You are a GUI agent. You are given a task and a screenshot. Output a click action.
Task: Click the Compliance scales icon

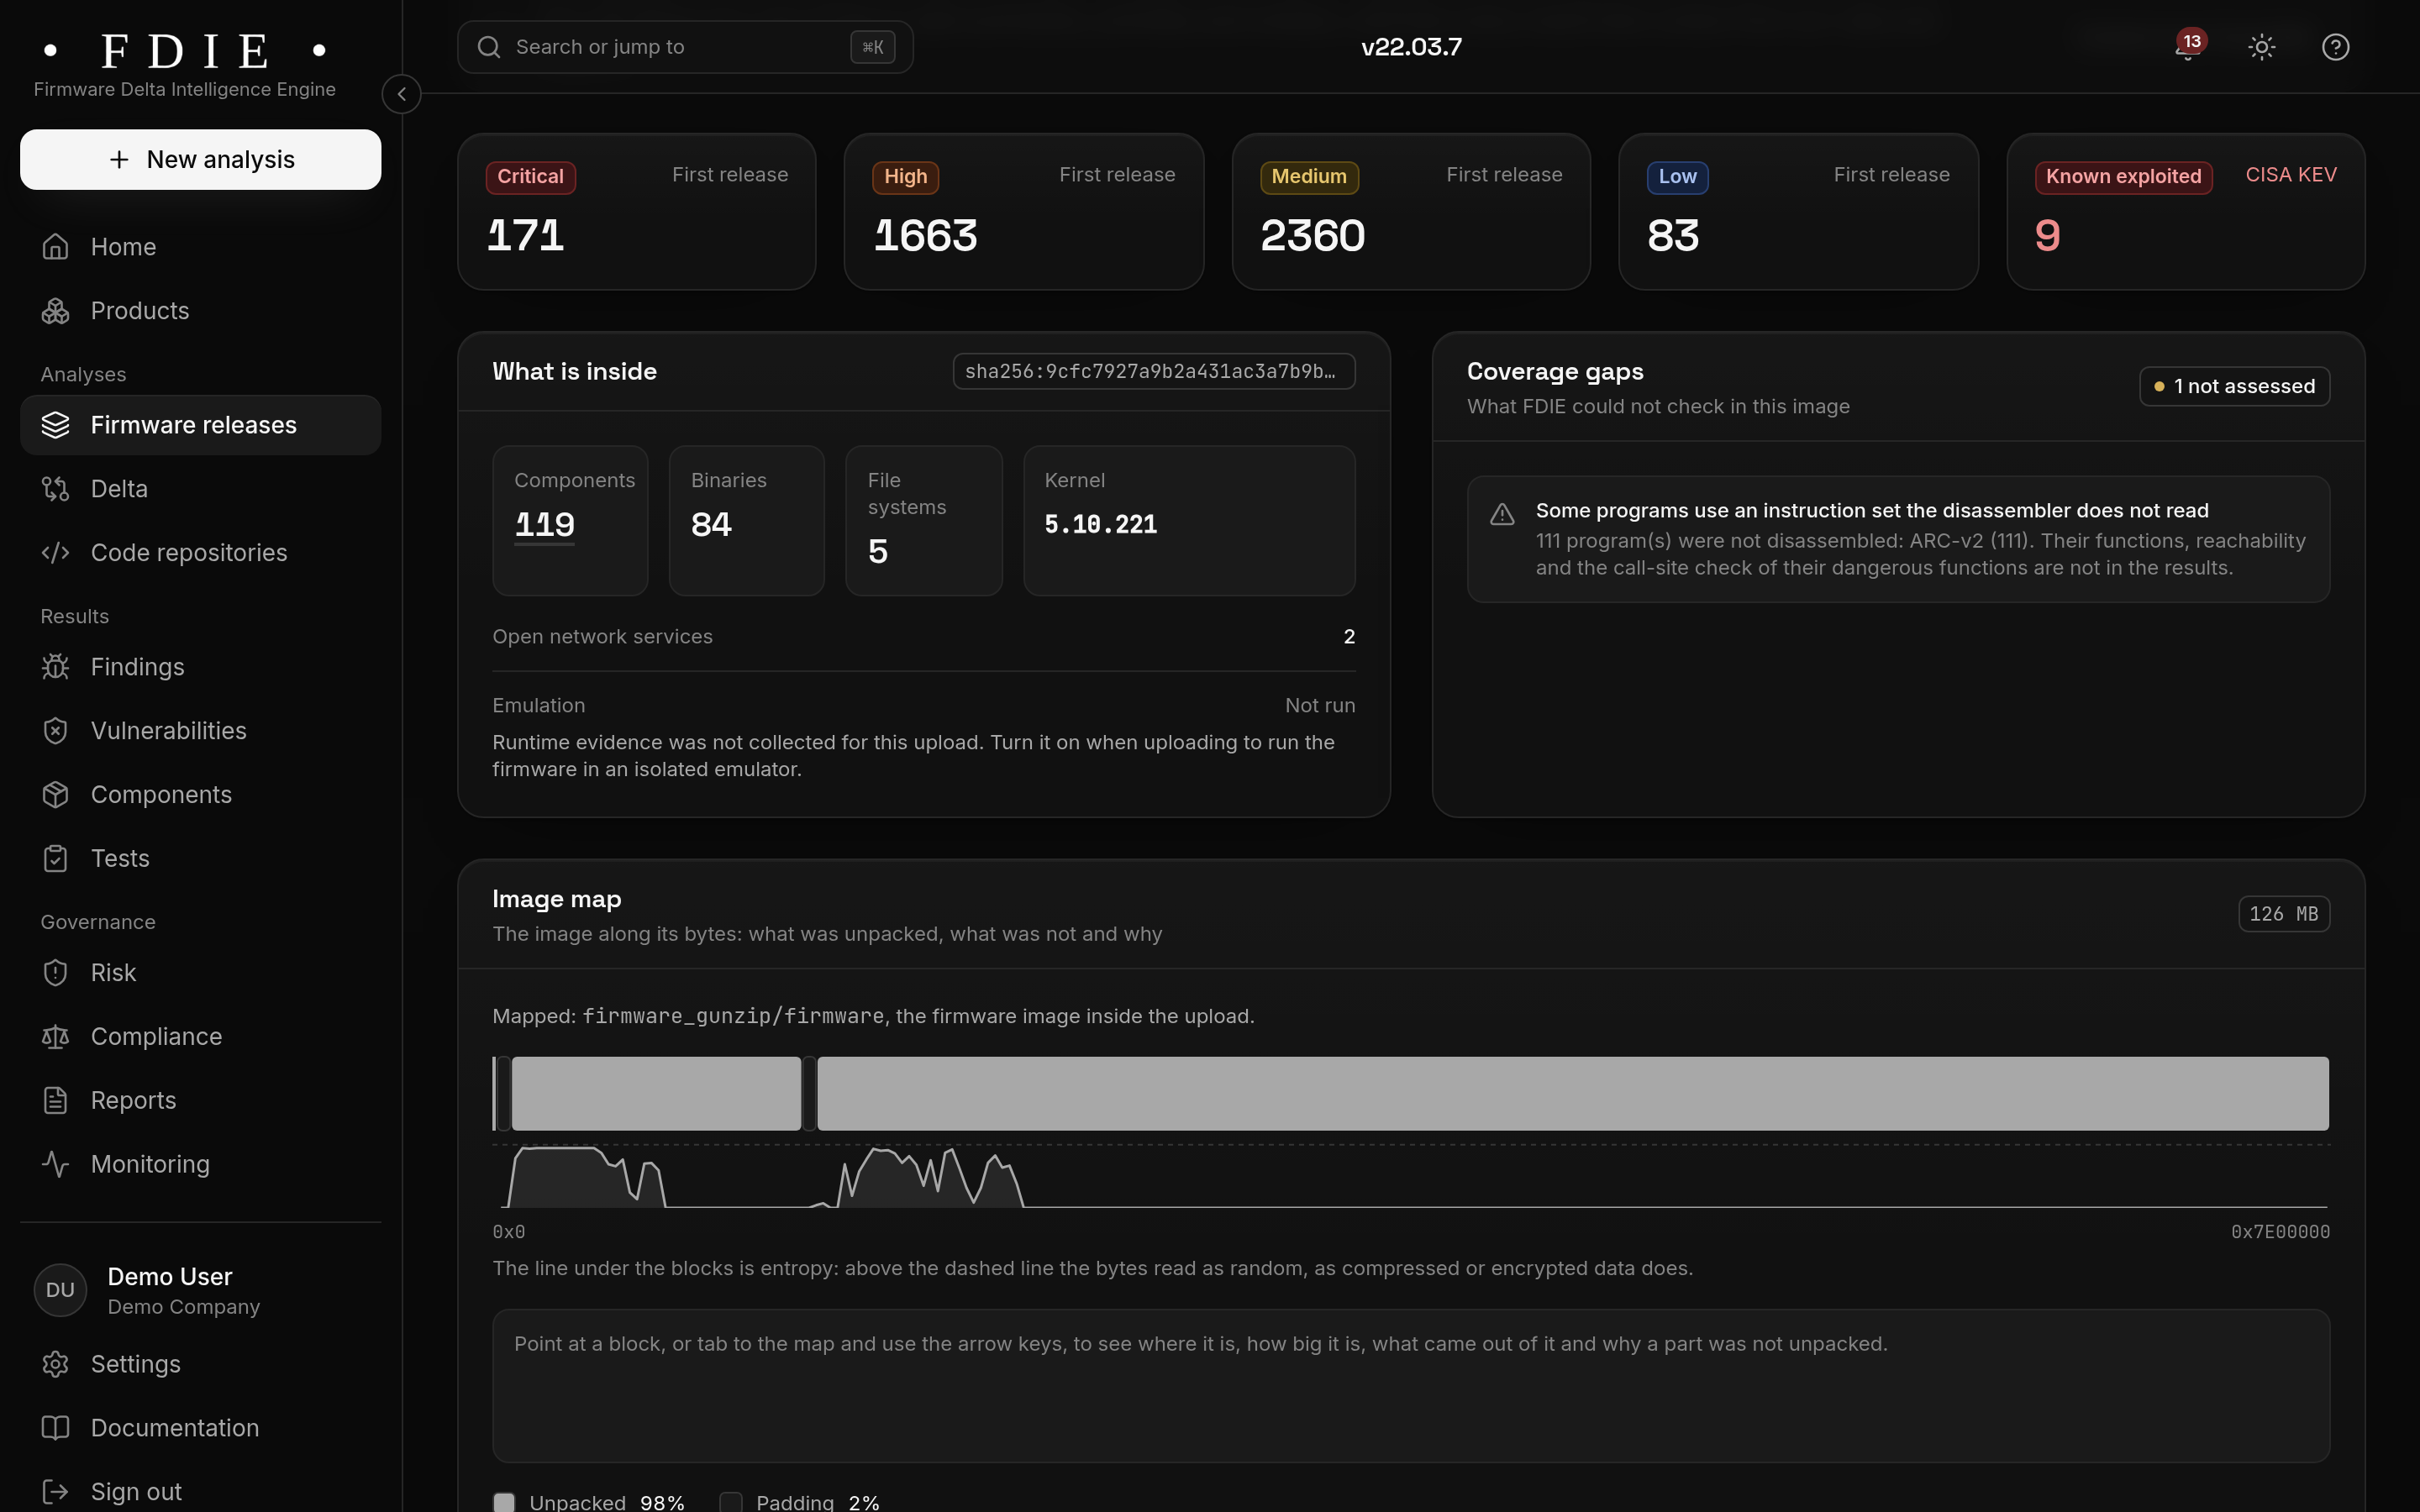coord(55,1037)
